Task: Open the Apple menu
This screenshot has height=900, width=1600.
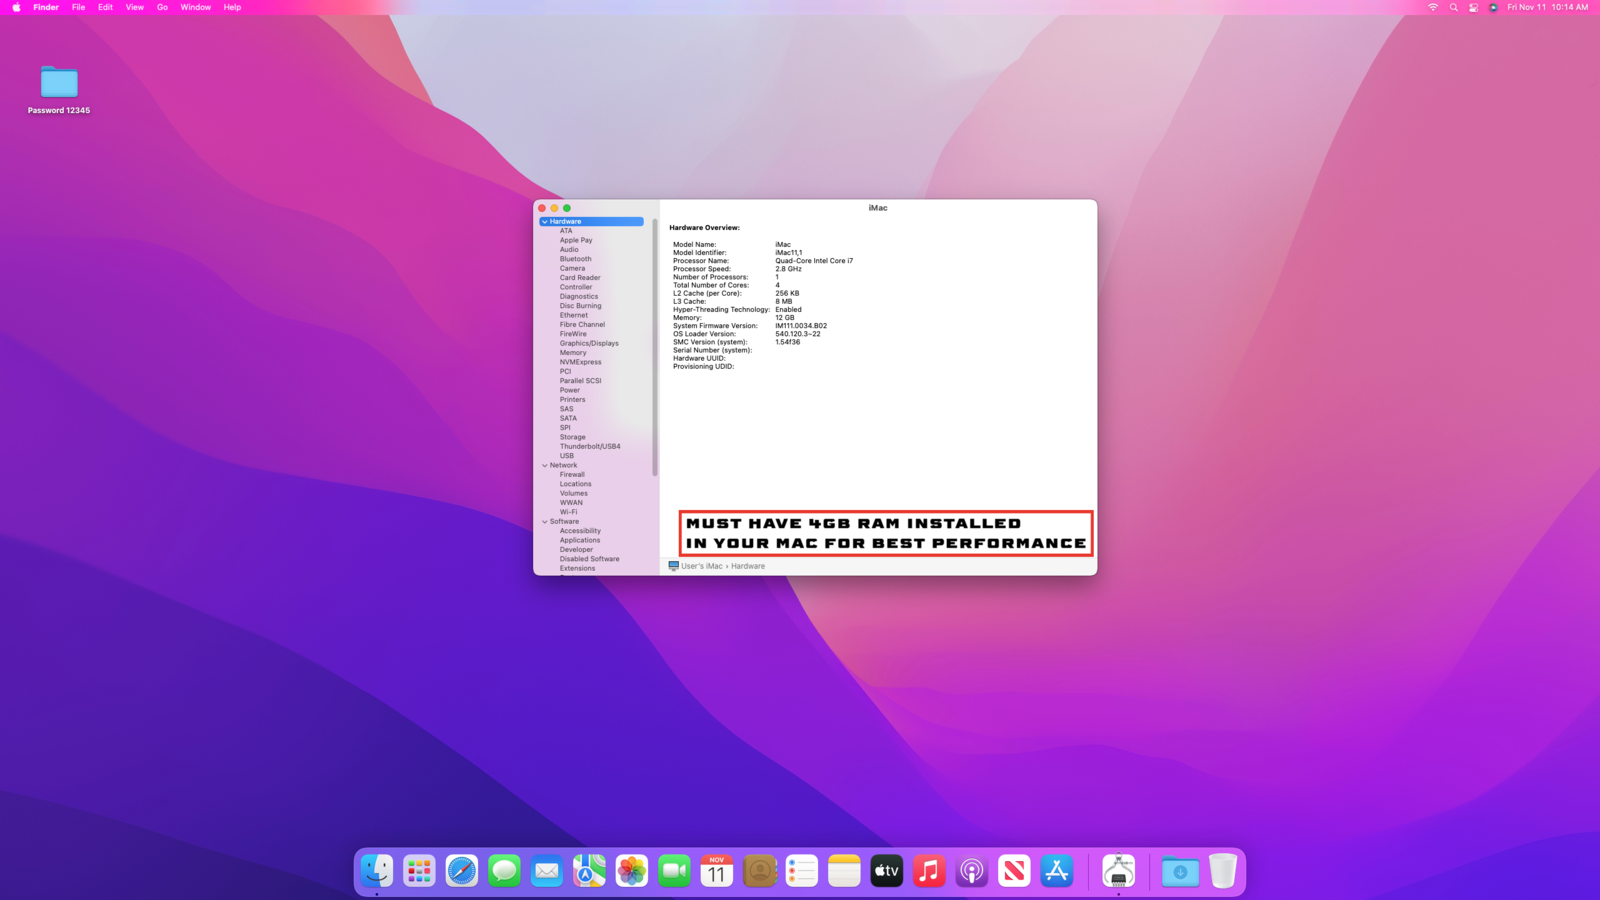Action: point(16,7)
